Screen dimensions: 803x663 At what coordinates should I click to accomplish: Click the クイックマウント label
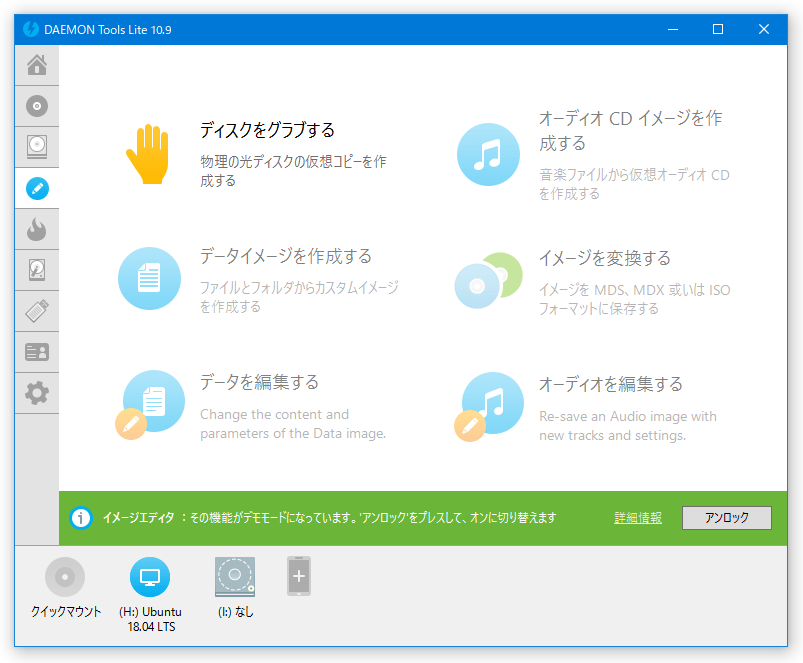coord(66,612)
